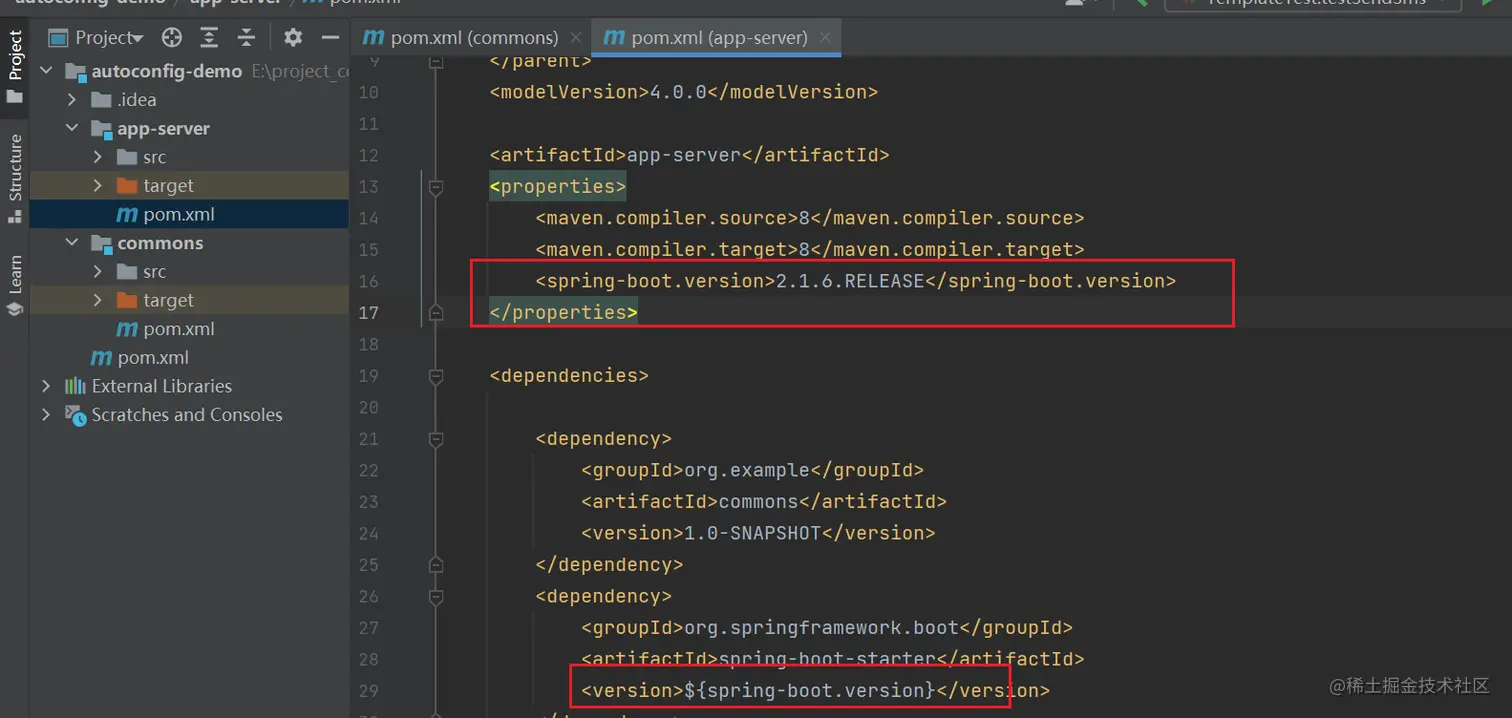The width and height of the screenshot is (1512, 718).
Task: Hide the Project tool window with minus icon
Action: [330, 38]
